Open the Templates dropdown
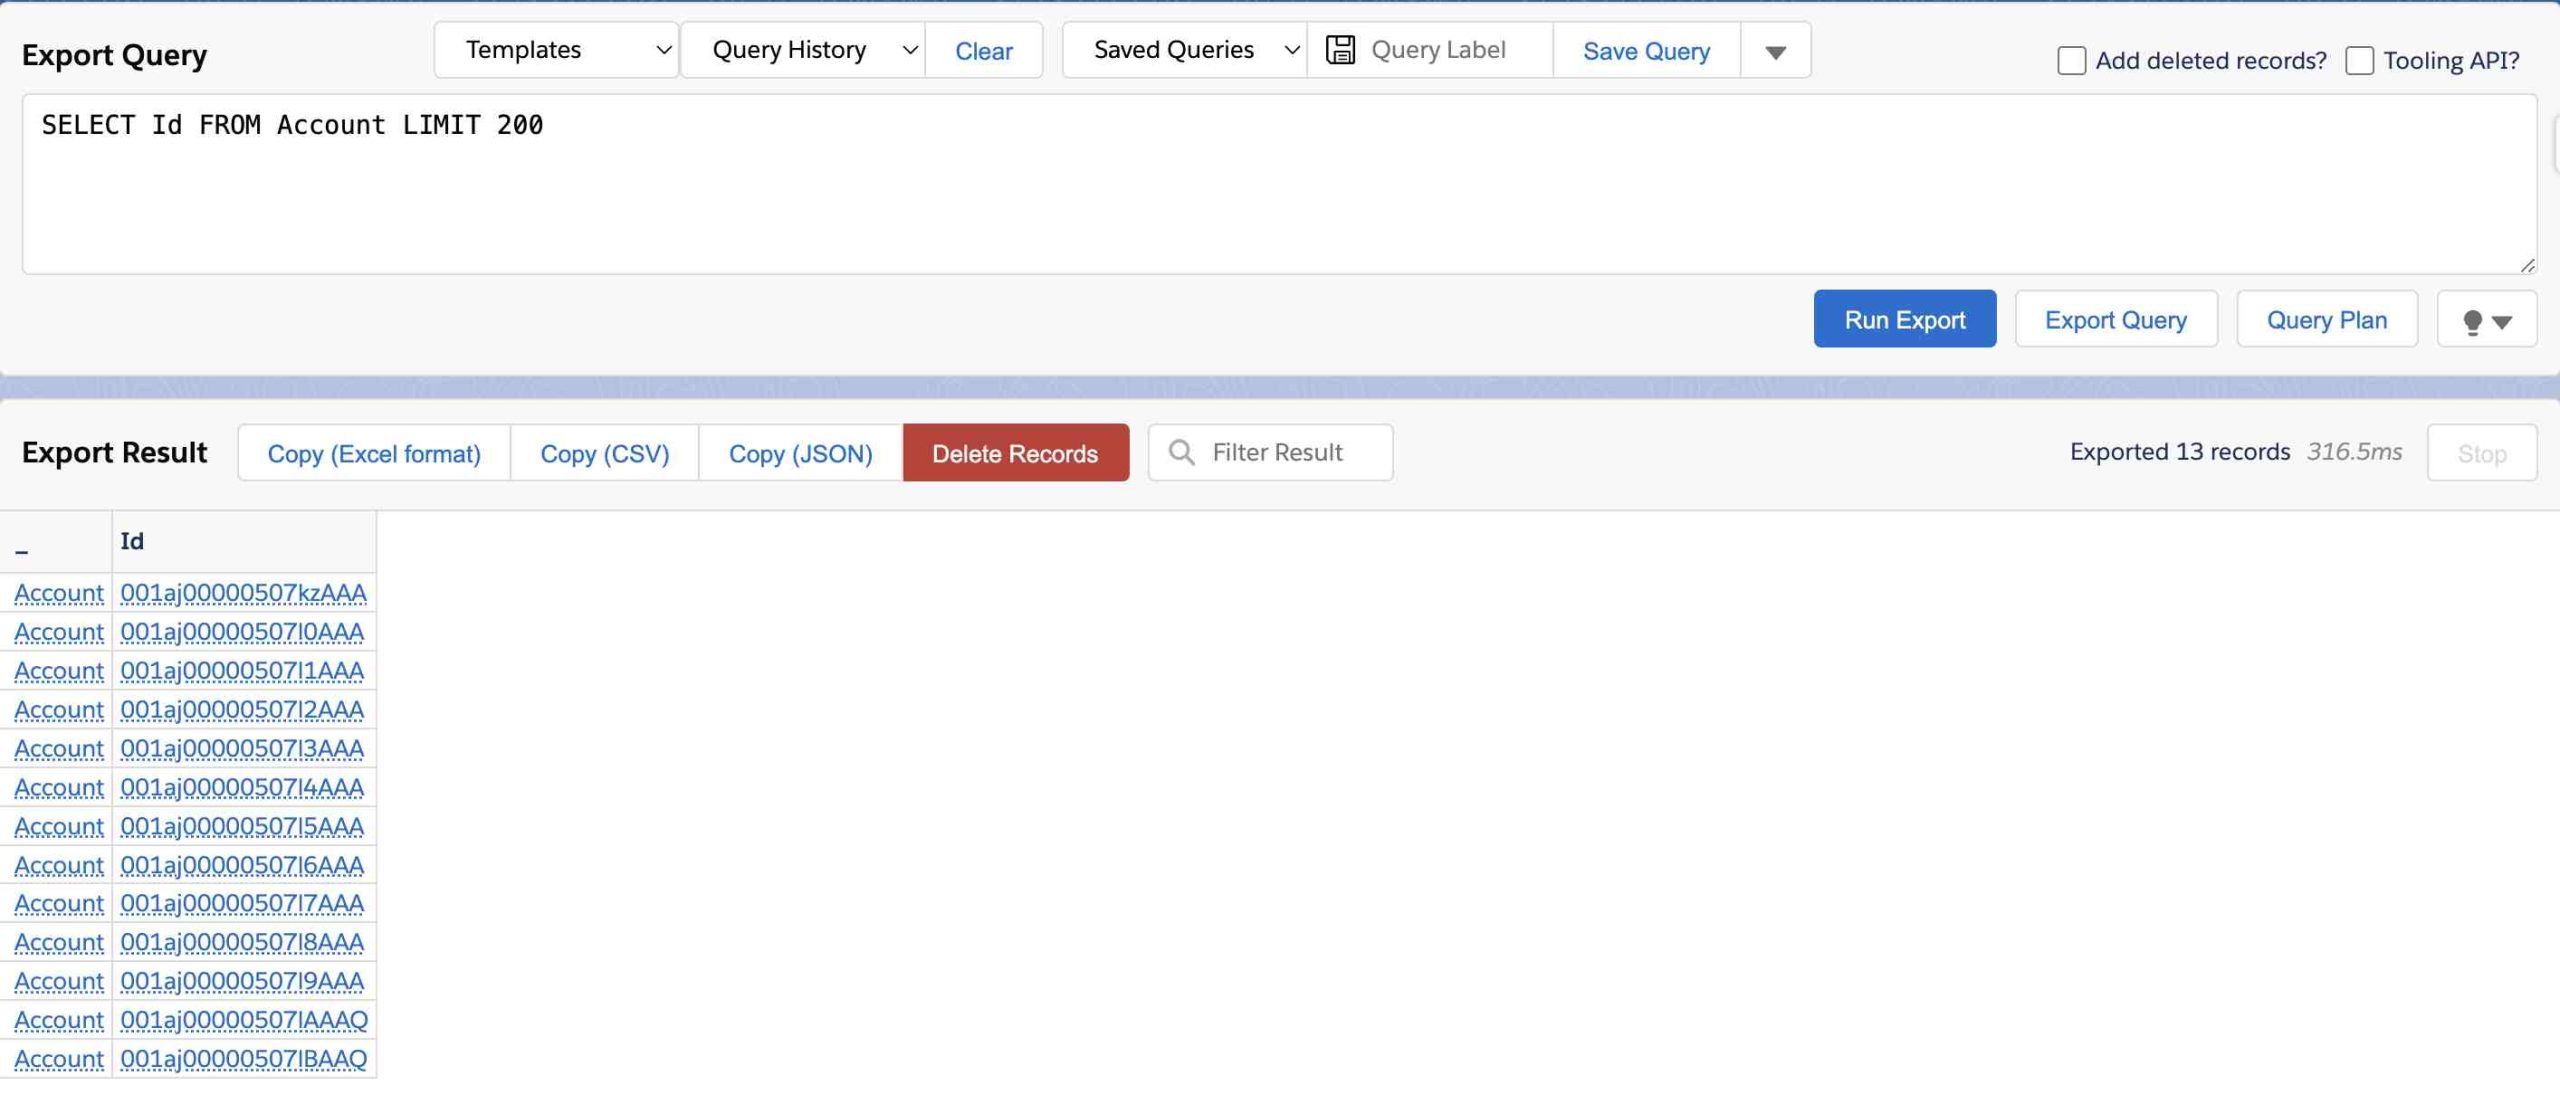Image resolution: width=2560 pixels, height=1095 pixels. (x=557, y=50)
